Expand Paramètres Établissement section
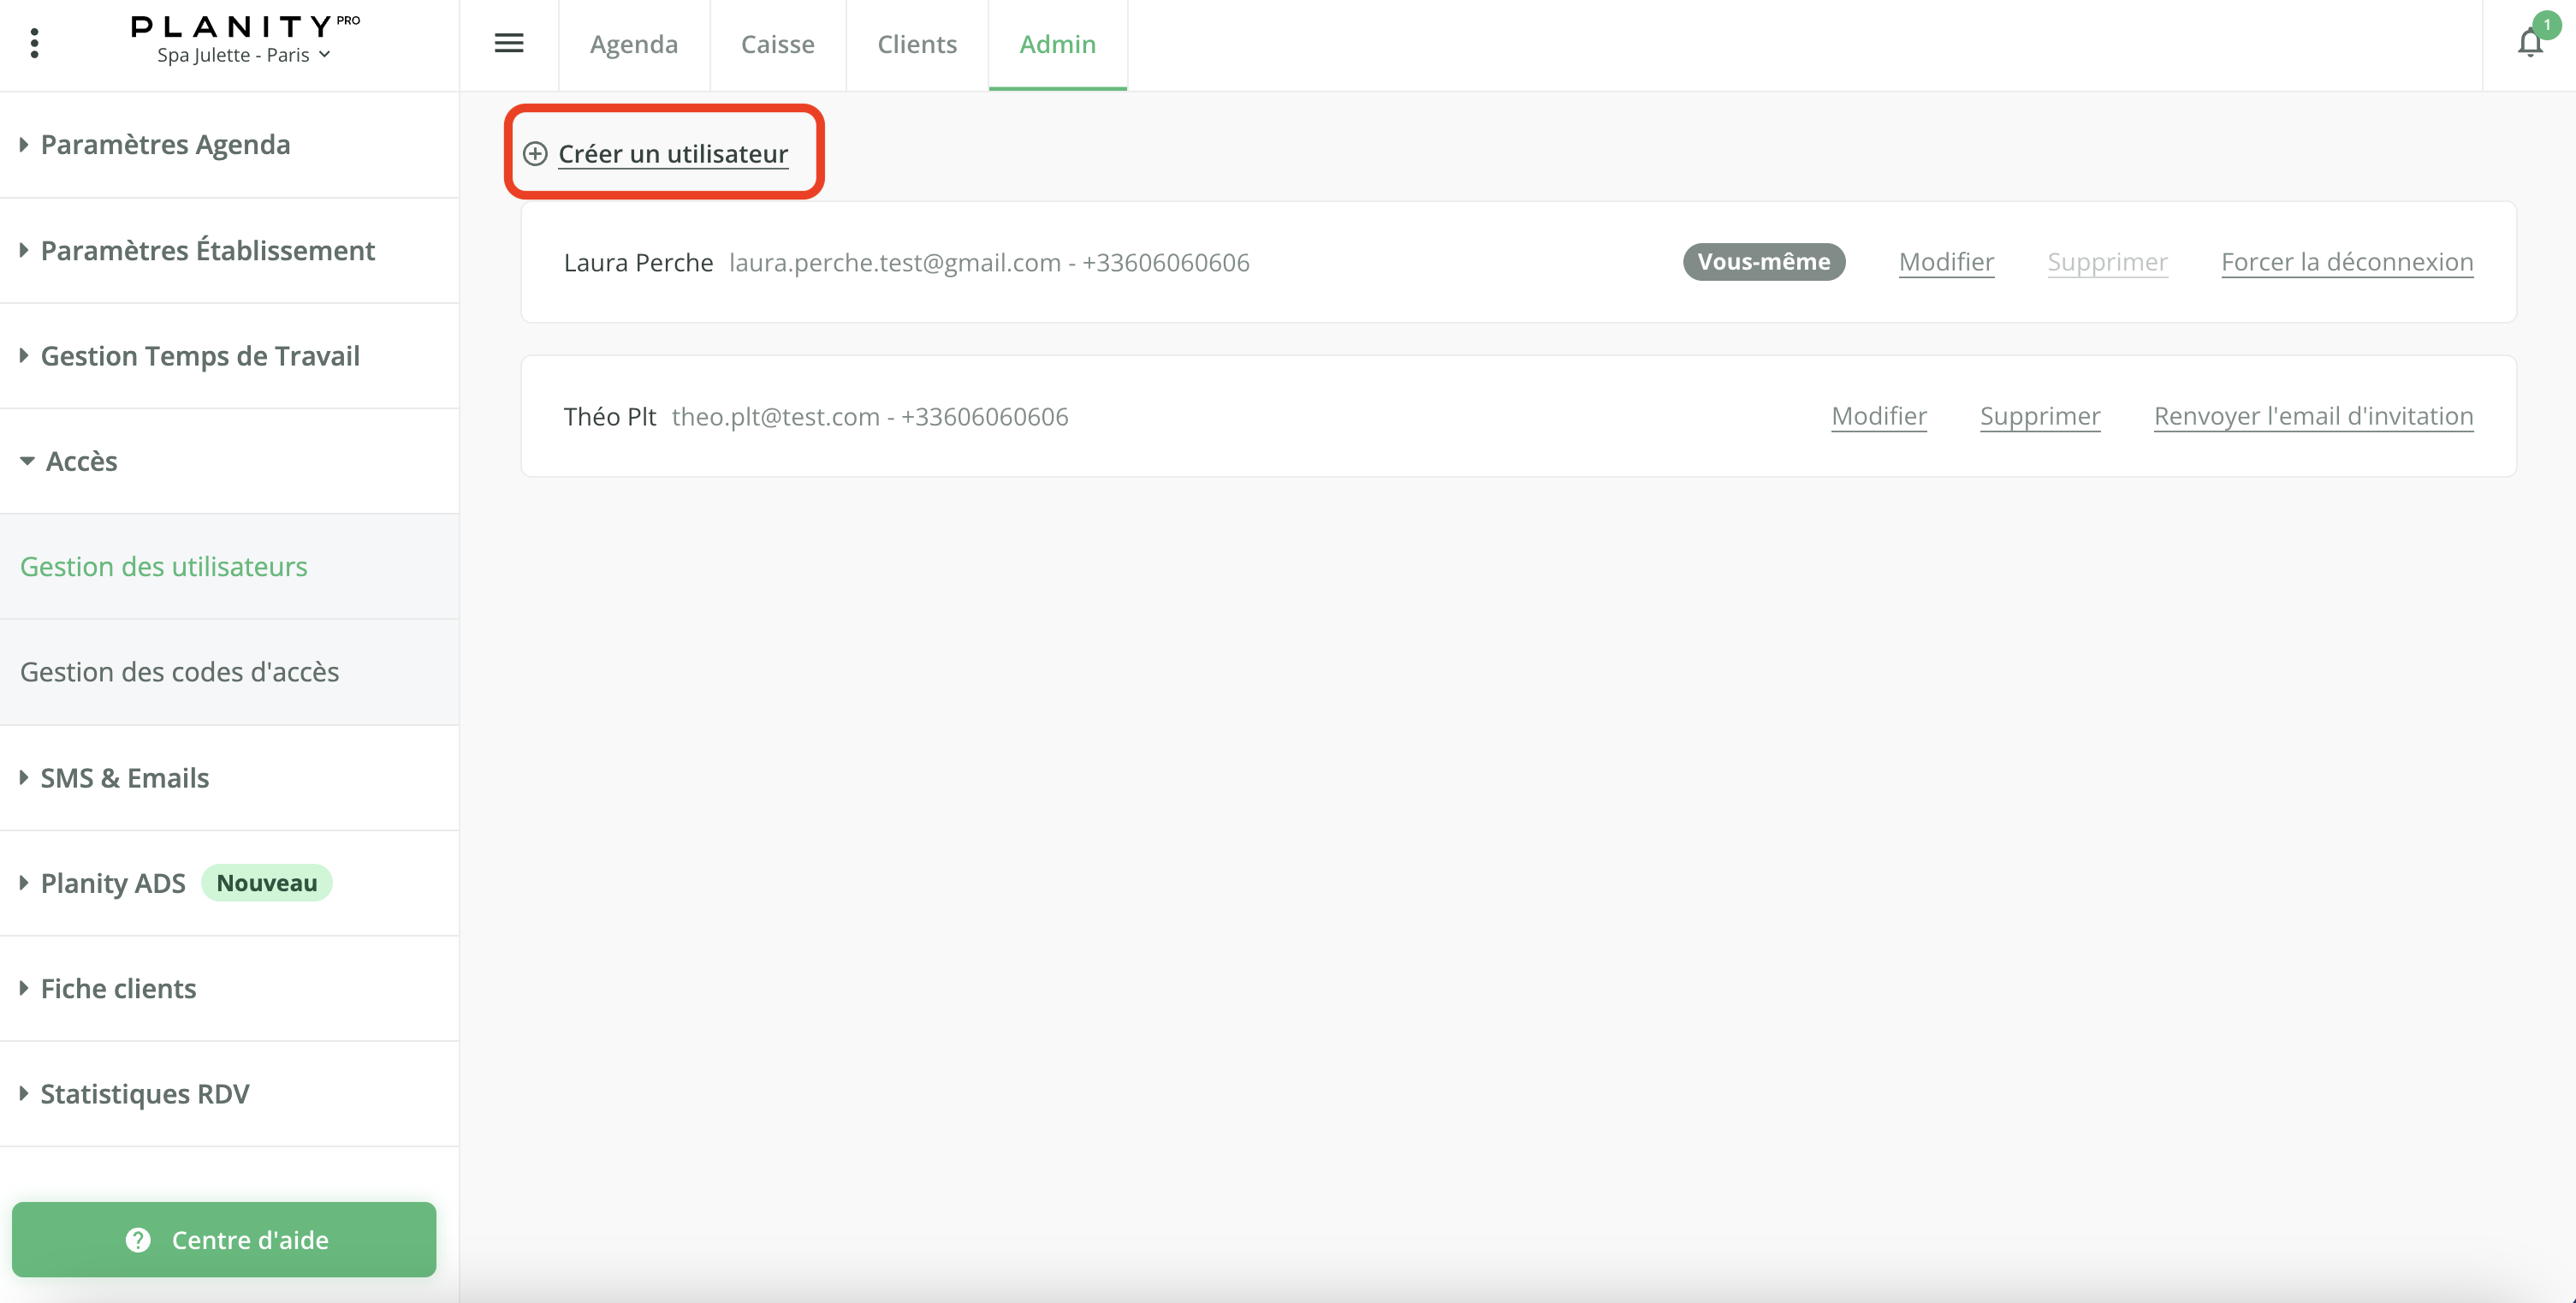Image resolution: width=2576 pixels, height=1303 pixels. coord(207,250)
